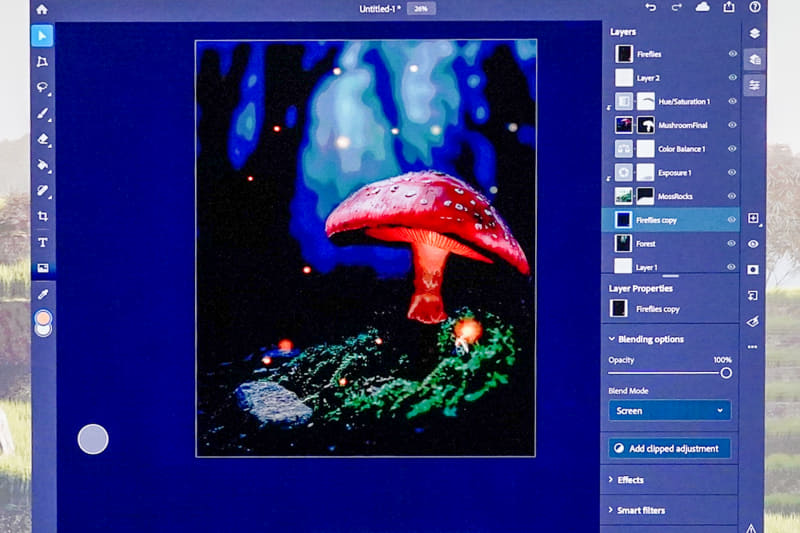
Task: Hide the Forest layer
Action: pos(731,243)
